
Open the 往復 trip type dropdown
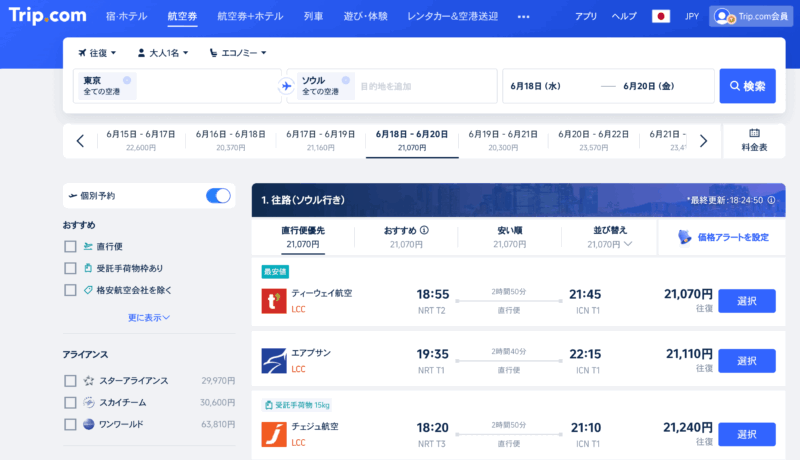tap(97, 53)
